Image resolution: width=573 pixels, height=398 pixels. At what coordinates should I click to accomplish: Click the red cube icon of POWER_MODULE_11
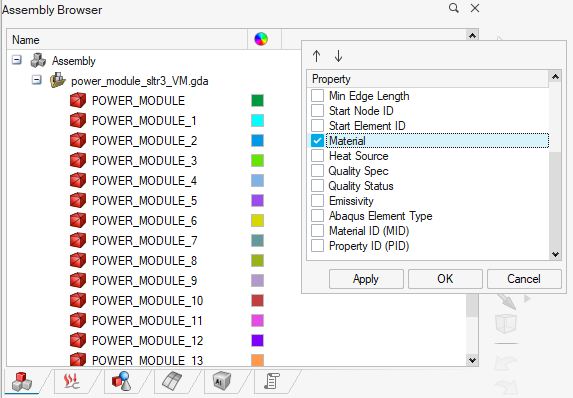(x=78, y=321)
